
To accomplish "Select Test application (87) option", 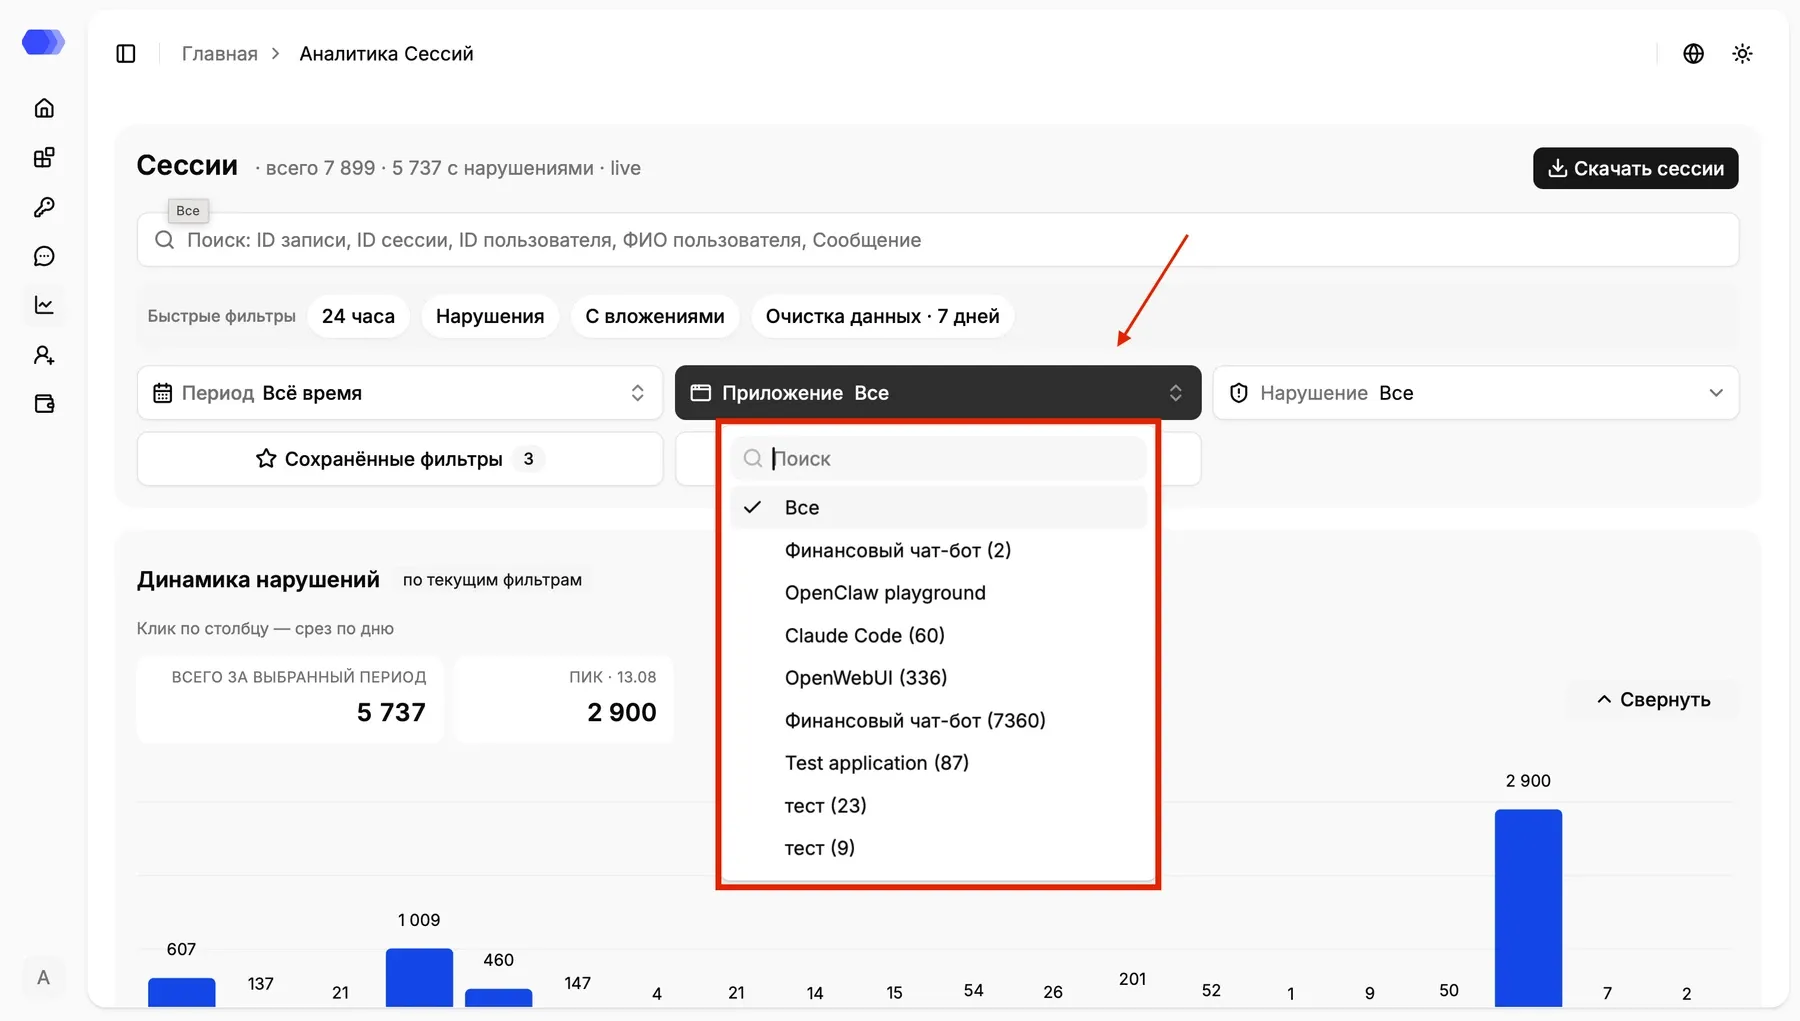I will pos(937,763).
